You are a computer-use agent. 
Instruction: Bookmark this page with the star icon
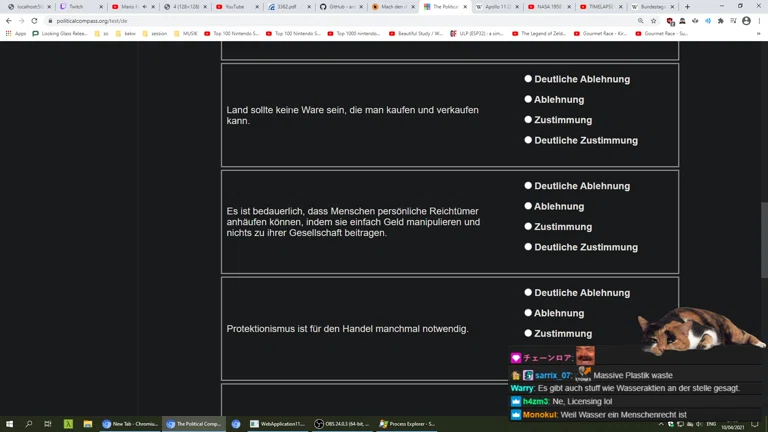coord(653,21)
